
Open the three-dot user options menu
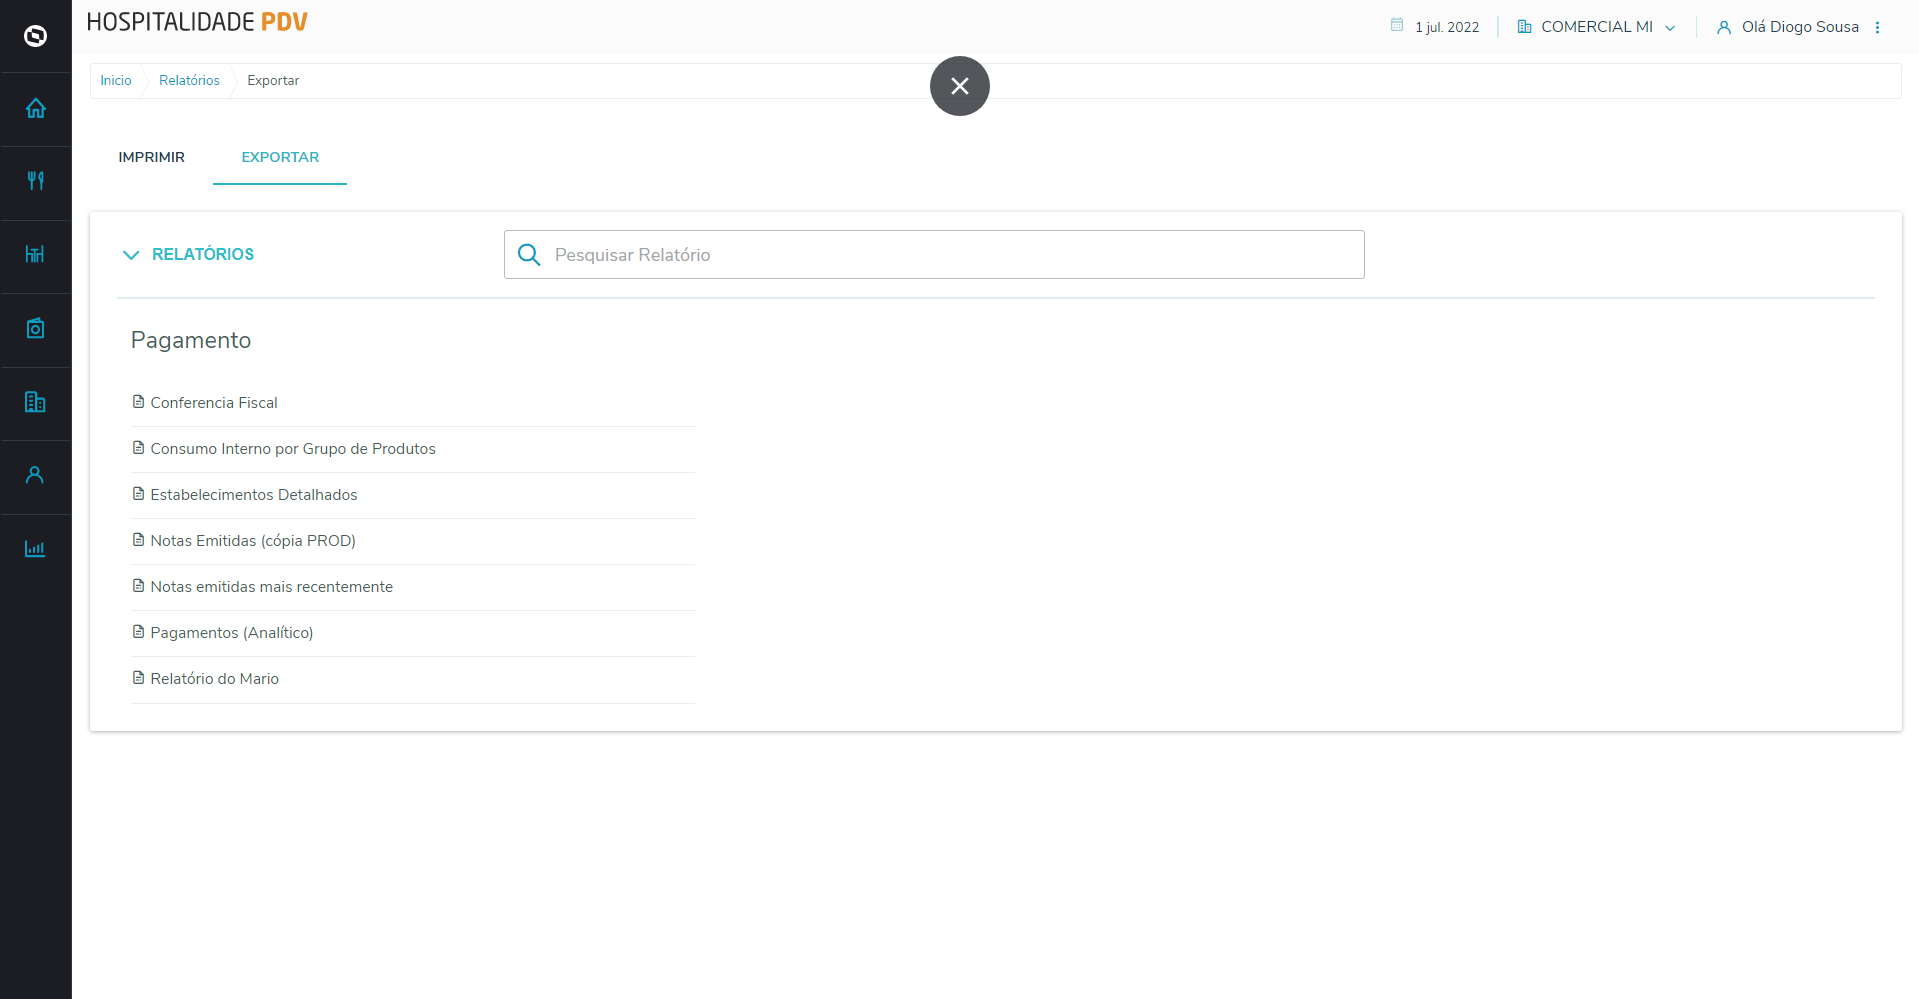1877,27
